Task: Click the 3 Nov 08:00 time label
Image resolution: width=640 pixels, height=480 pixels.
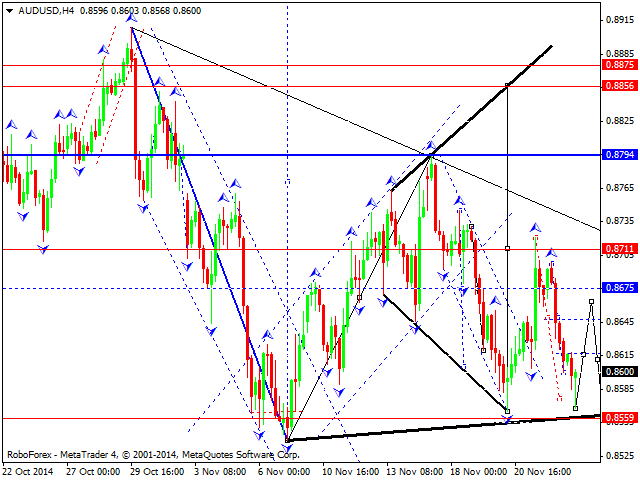Action: point(220,472)
